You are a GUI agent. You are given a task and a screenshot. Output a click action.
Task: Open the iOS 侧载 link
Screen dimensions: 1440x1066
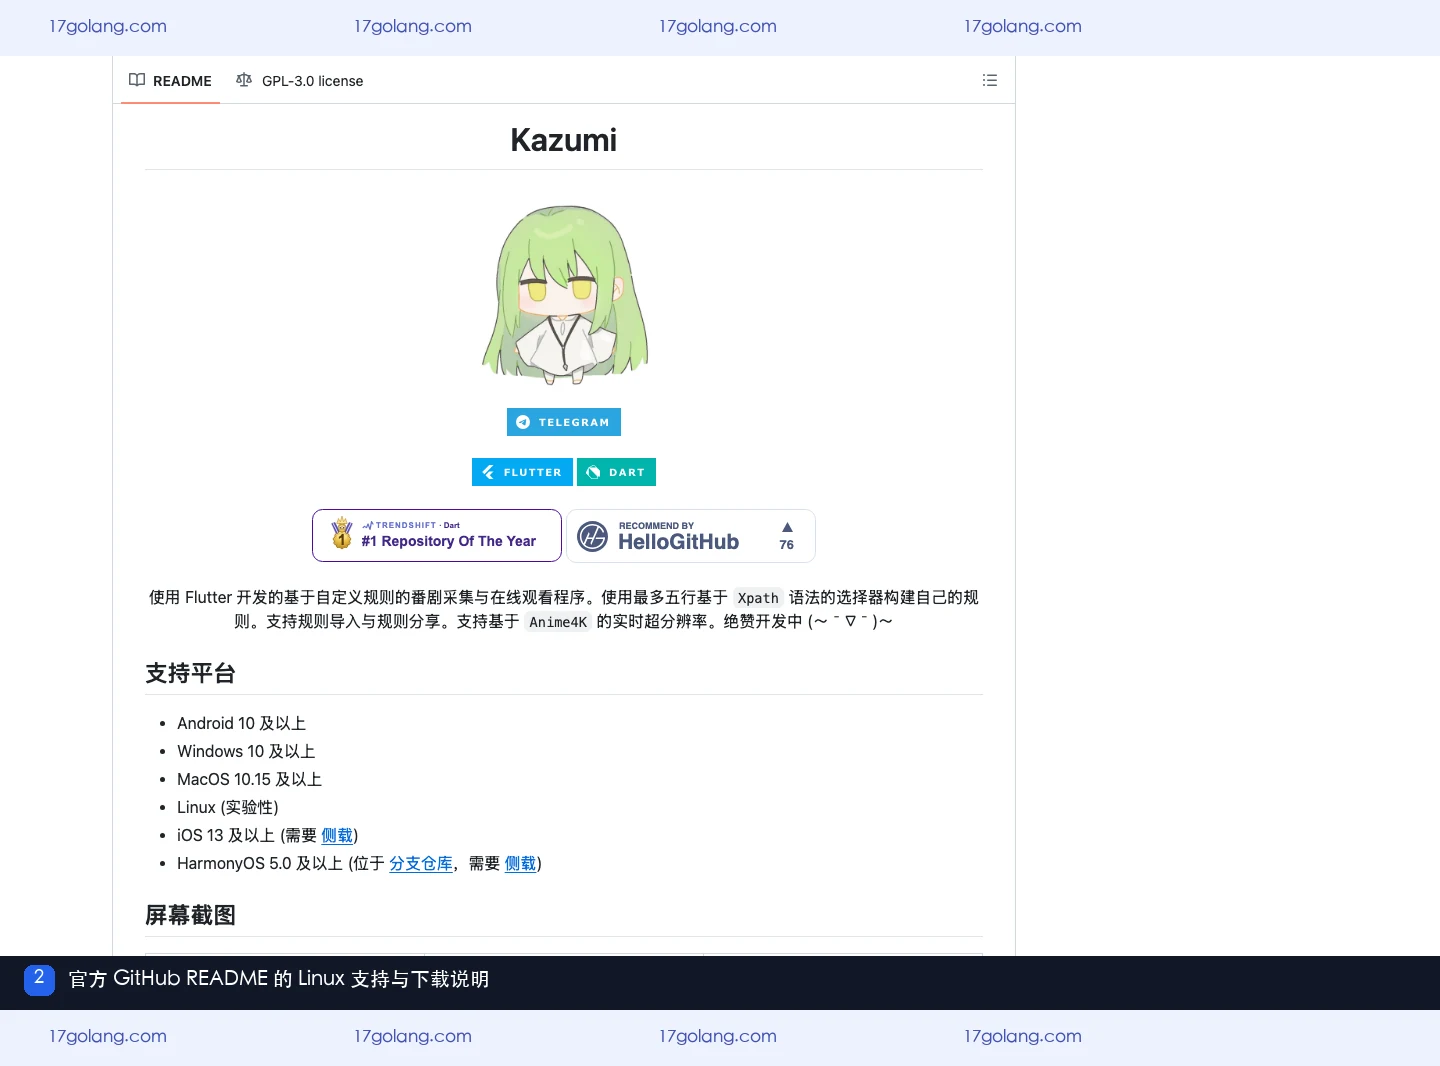click(337, 835)
